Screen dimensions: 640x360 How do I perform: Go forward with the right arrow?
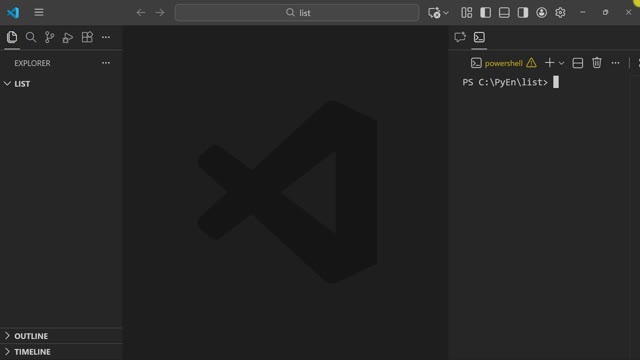point(160,13)
